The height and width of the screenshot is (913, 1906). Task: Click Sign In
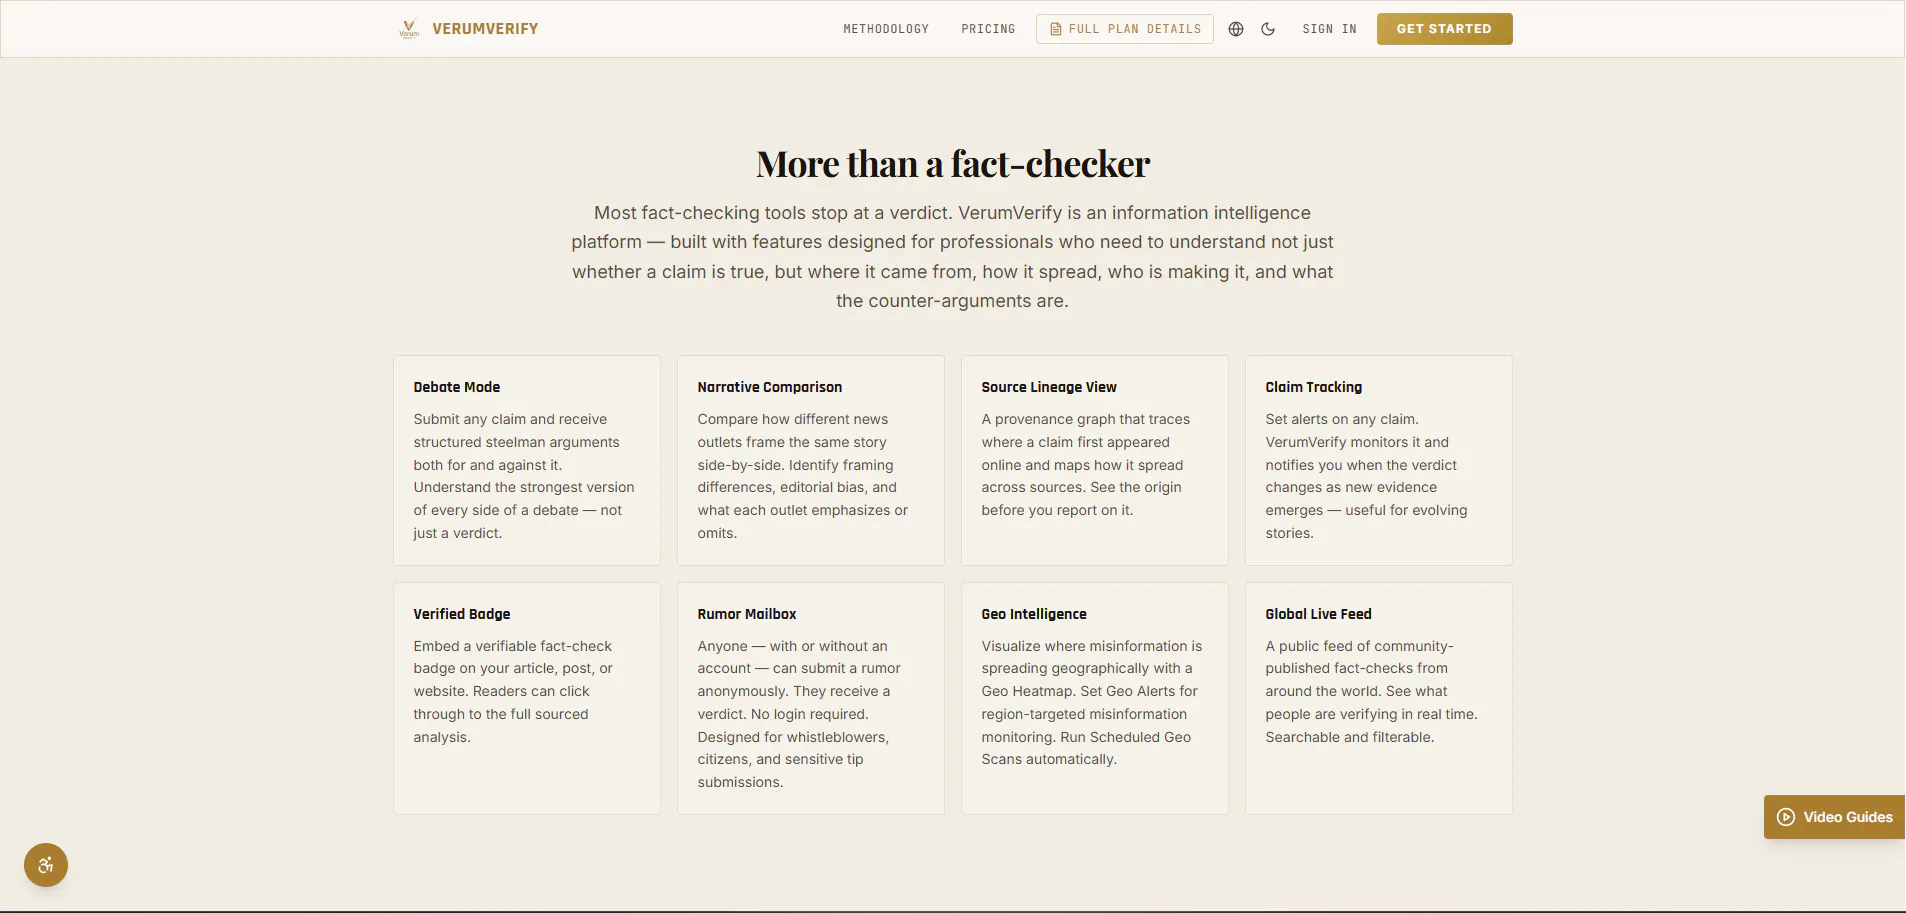point(1329,29)
